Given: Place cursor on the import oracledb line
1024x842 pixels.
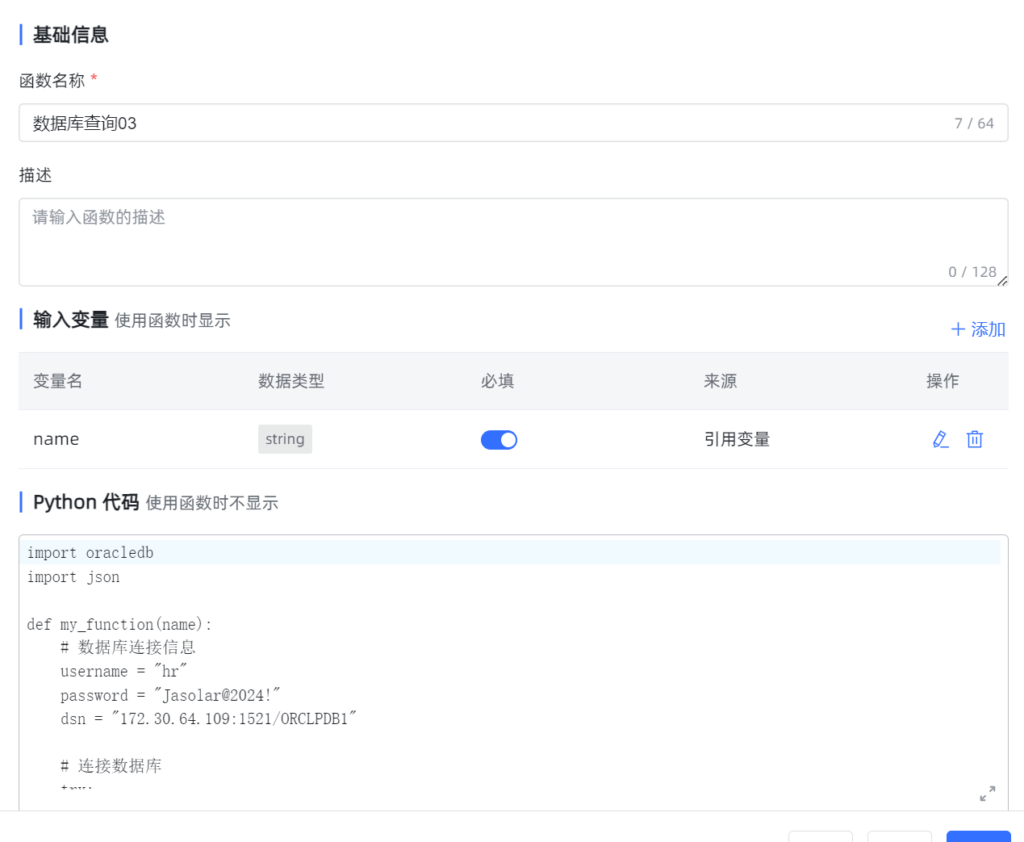Looking at the screenshot, I should [x=90, y=553].
